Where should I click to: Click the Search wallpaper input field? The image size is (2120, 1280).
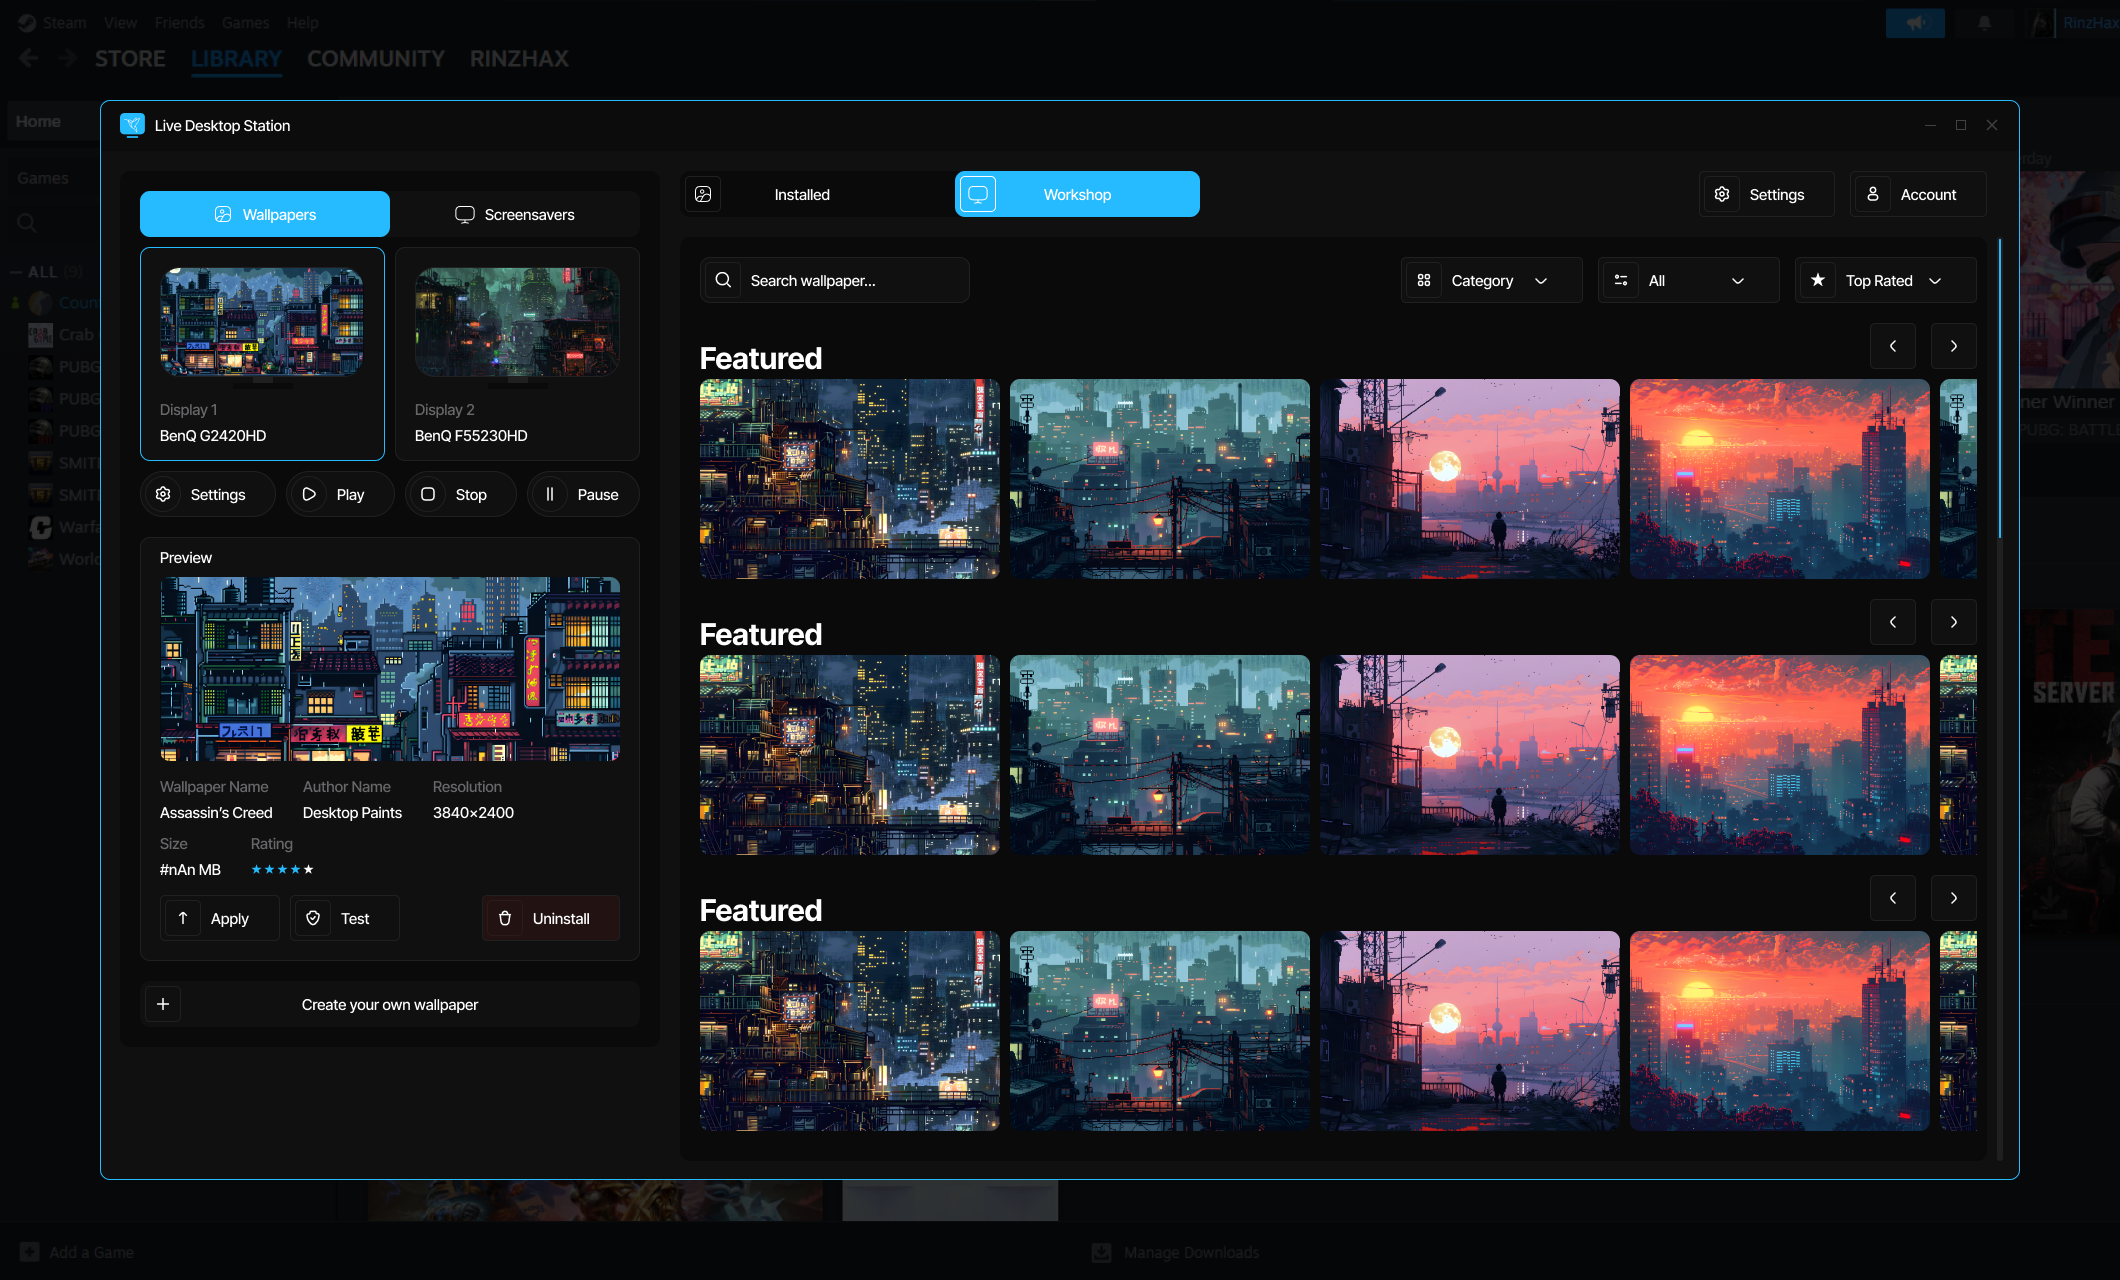pos(835,280)
